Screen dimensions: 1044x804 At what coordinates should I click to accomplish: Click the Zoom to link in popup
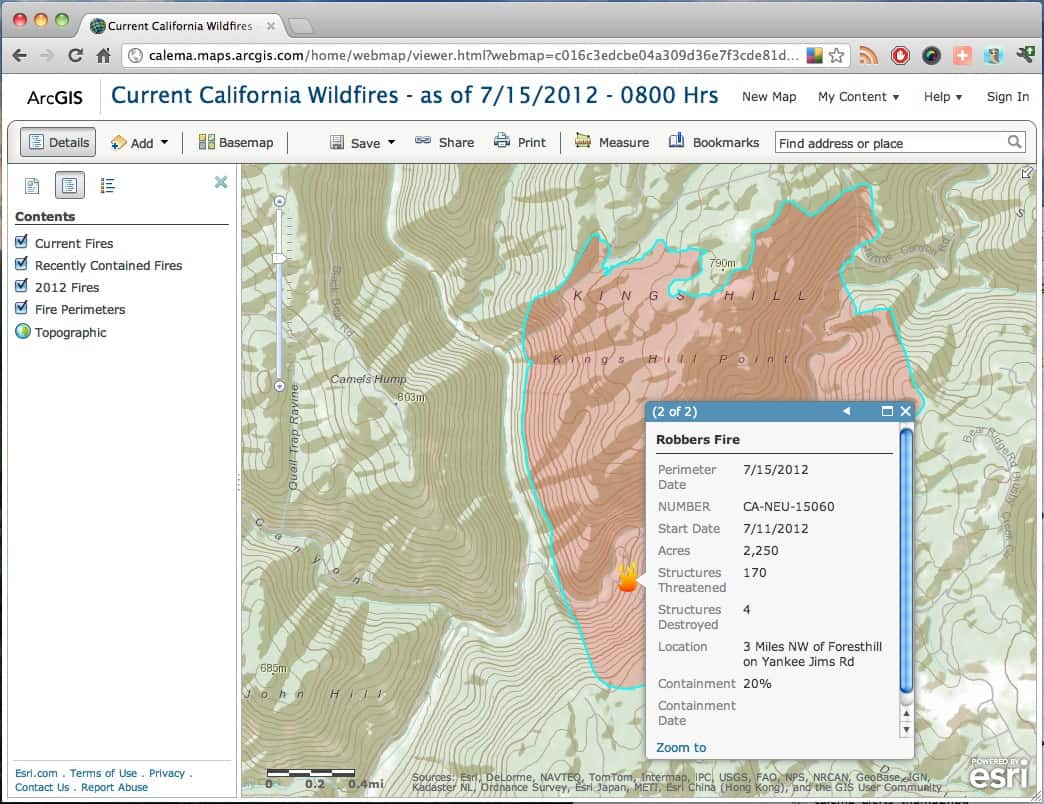pyautogui.click(x=681, y=747)
